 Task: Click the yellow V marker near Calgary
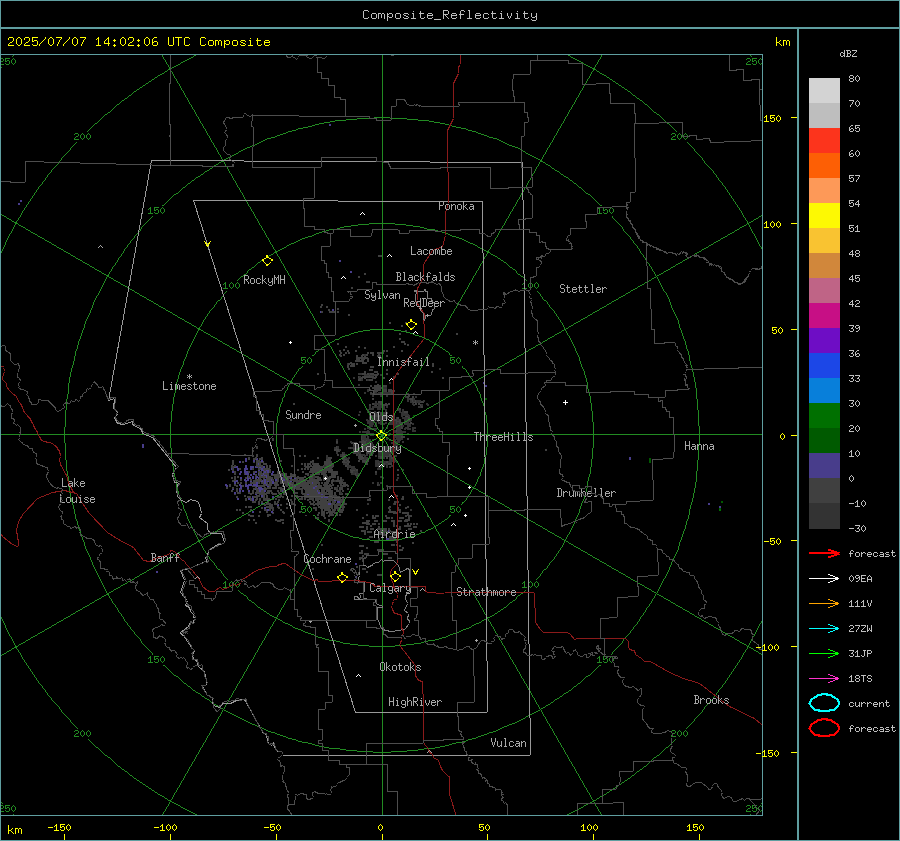coord(416,572)
